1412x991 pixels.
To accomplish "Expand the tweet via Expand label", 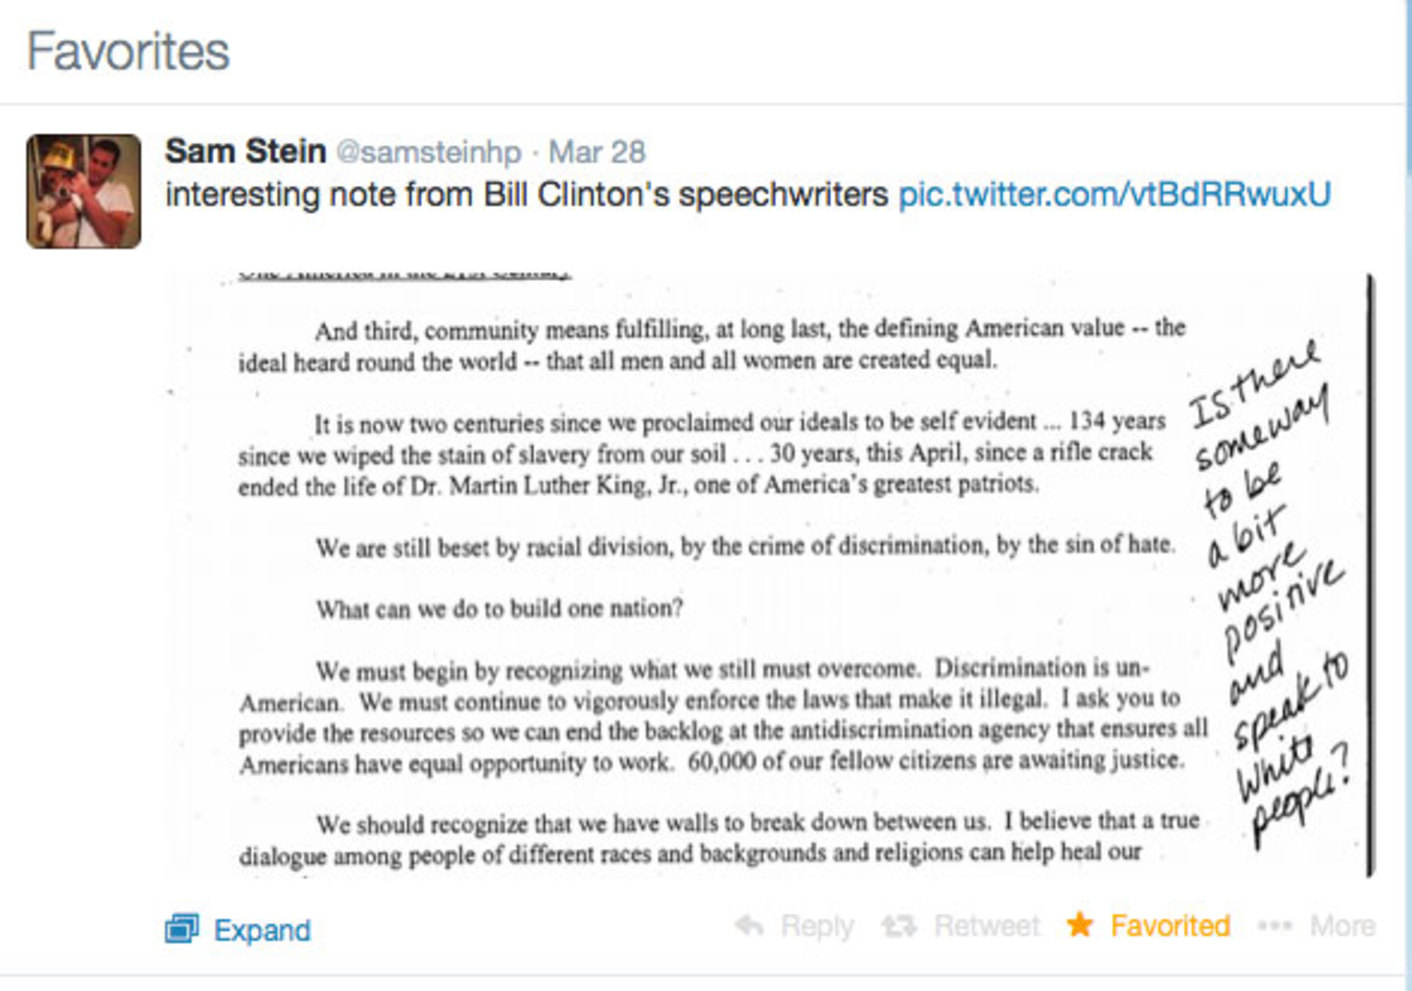I will click(x=262, y=930).
